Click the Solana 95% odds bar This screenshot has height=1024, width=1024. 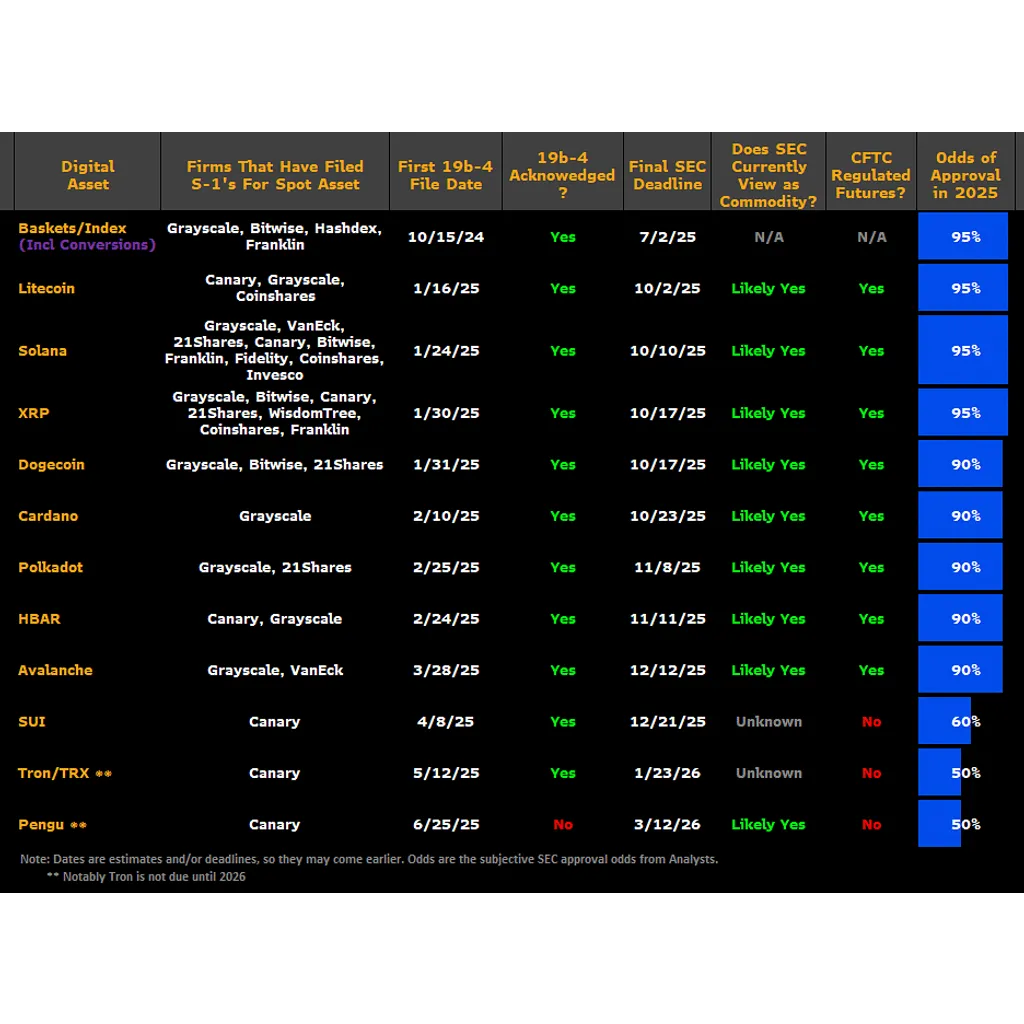963,349
